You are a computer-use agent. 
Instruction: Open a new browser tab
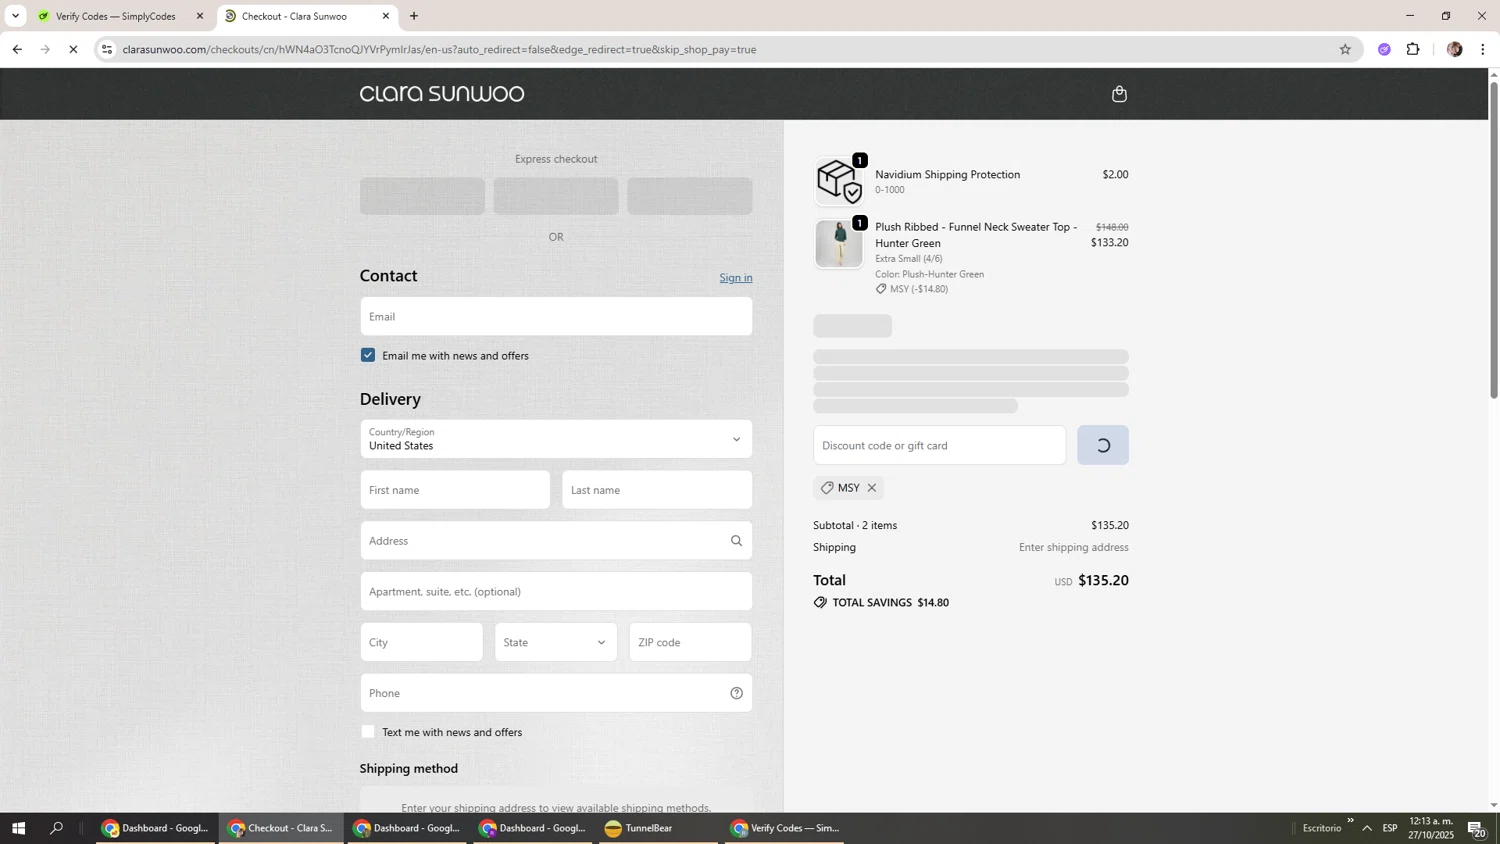coord(414,16)
